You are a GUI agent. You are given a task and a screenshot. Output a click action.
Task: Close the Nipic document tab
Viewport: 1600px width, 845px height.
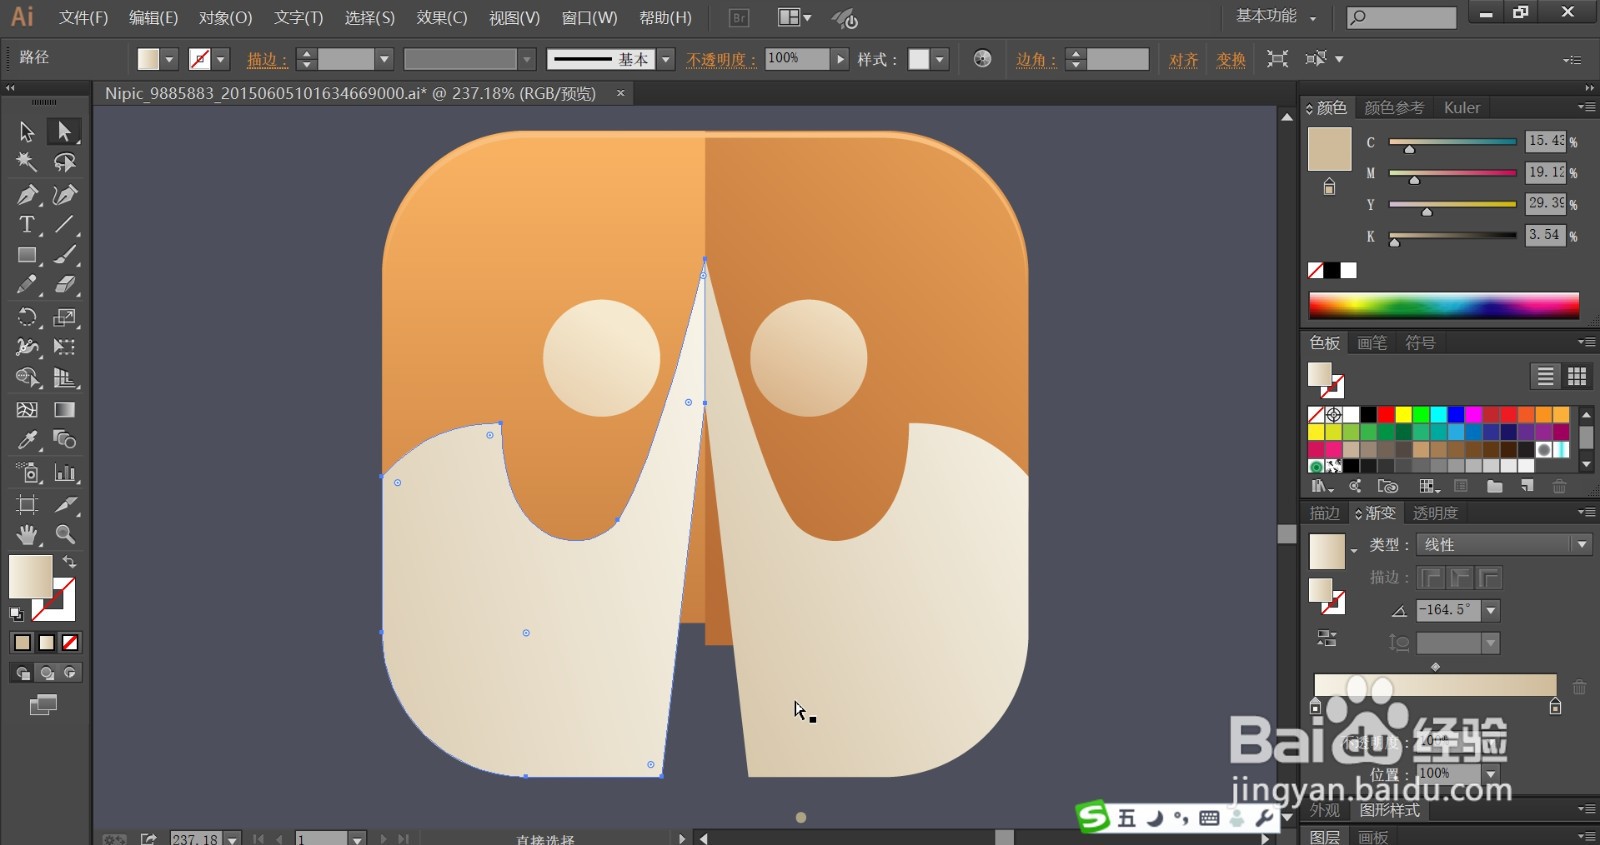click(x=620, y=93)
